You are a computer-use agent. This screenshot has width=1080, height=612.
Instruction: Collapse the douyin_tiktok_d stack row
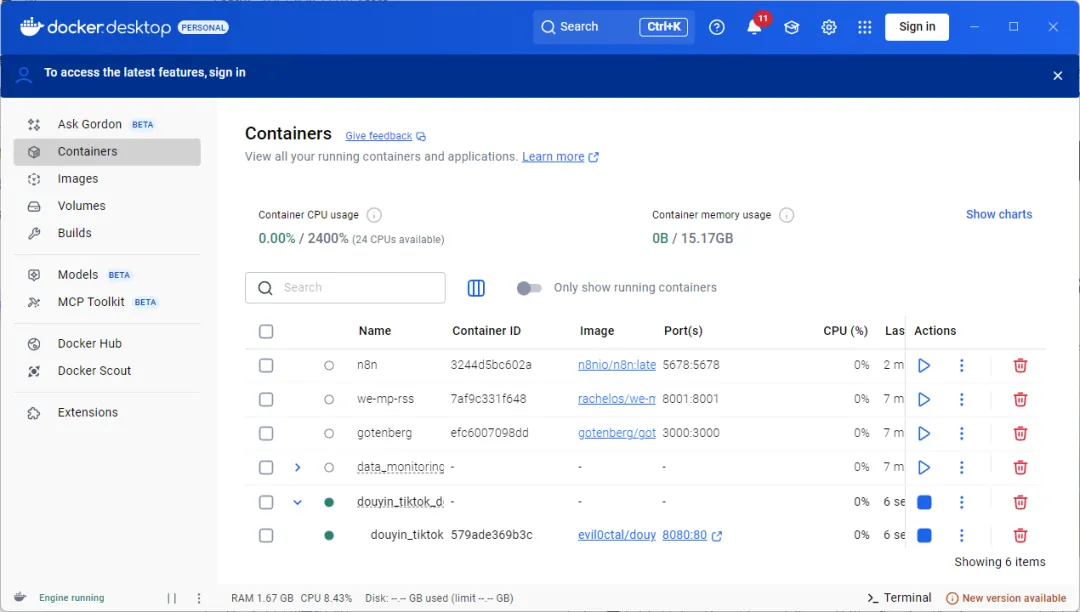[x=298, y=502]
